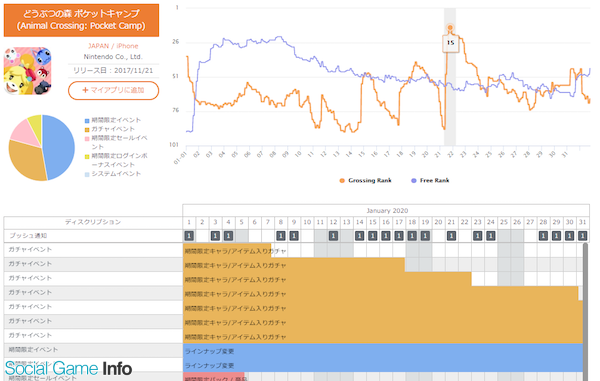The height and width of the screenshot is (381, 600).
Task: Click the push notification badge on January 1
Action: pyautogui.click(x=189, y=236)
